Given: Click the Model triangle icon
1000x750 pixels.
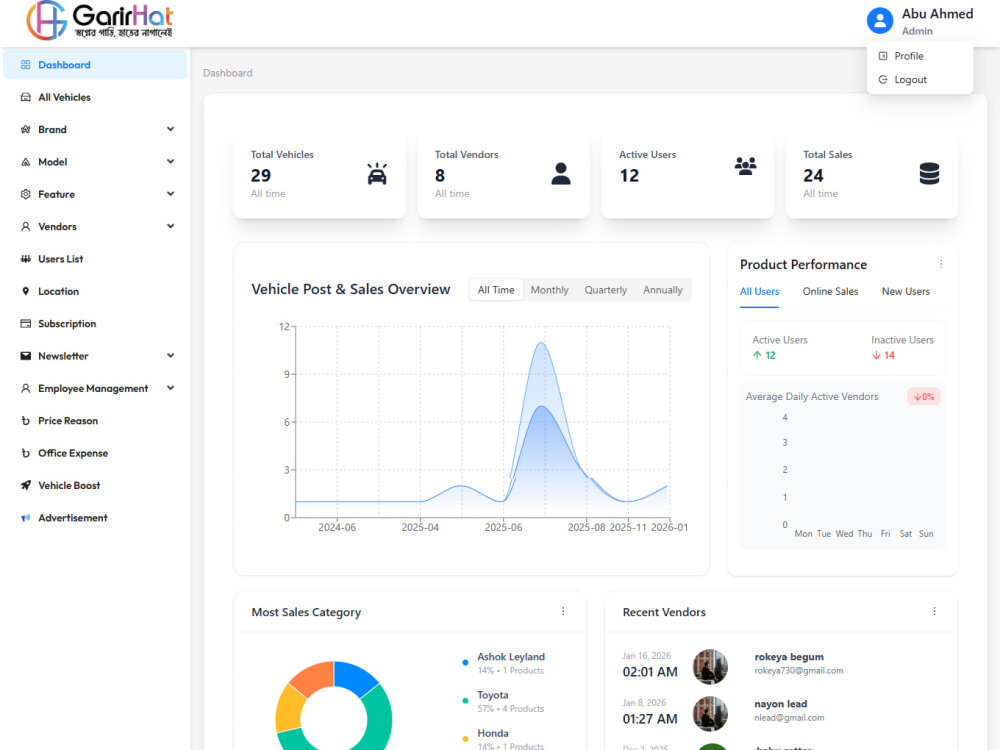Looking at the screenshot, I should pos(26,162).
